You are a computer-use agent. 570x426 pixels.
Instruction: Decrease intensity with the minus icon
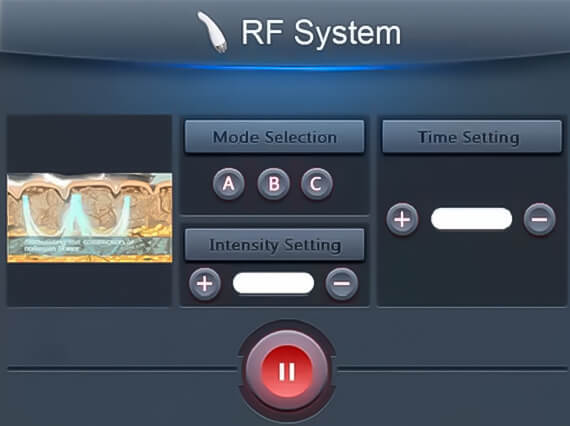[x=341, y=284]
